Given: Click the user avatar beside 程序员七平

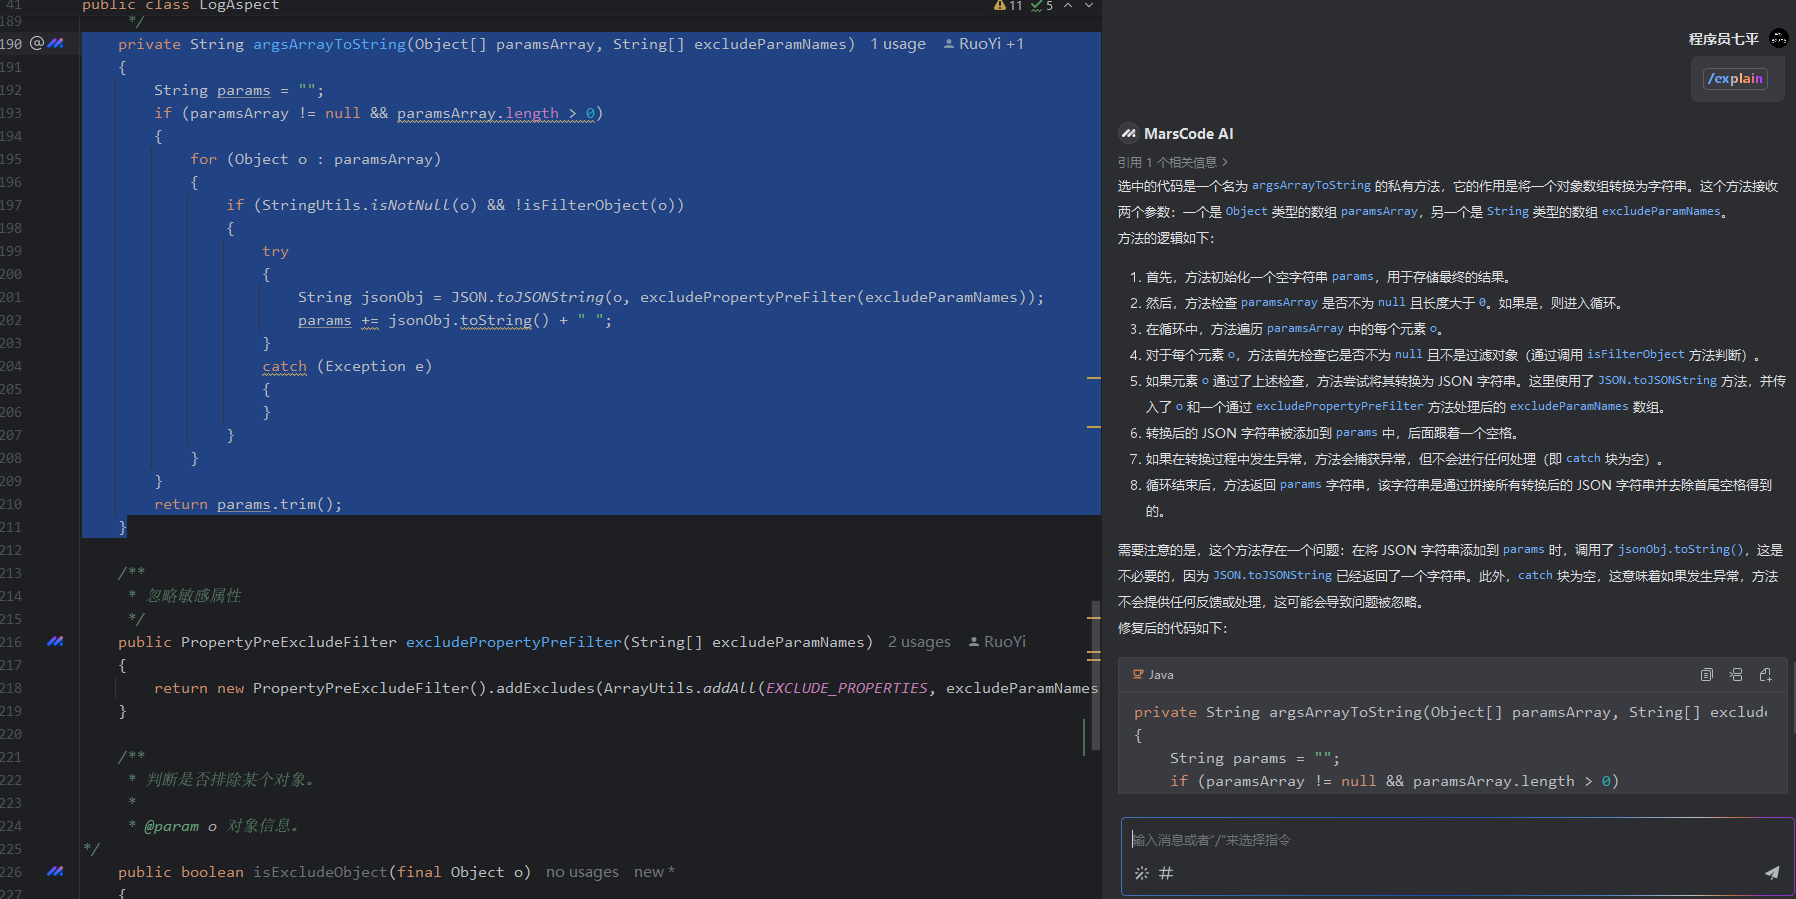Looking at the screenshot, I should [1778, 39].
